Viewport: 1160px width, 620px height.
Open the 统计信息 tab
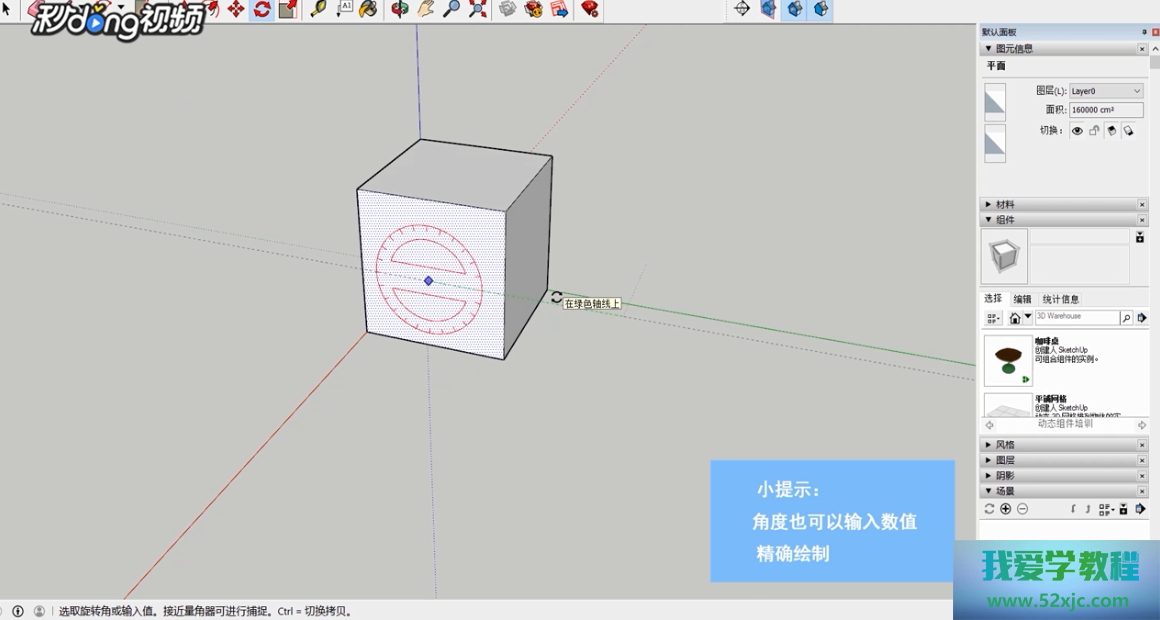pyautogui.click(x=1061, y=299)
